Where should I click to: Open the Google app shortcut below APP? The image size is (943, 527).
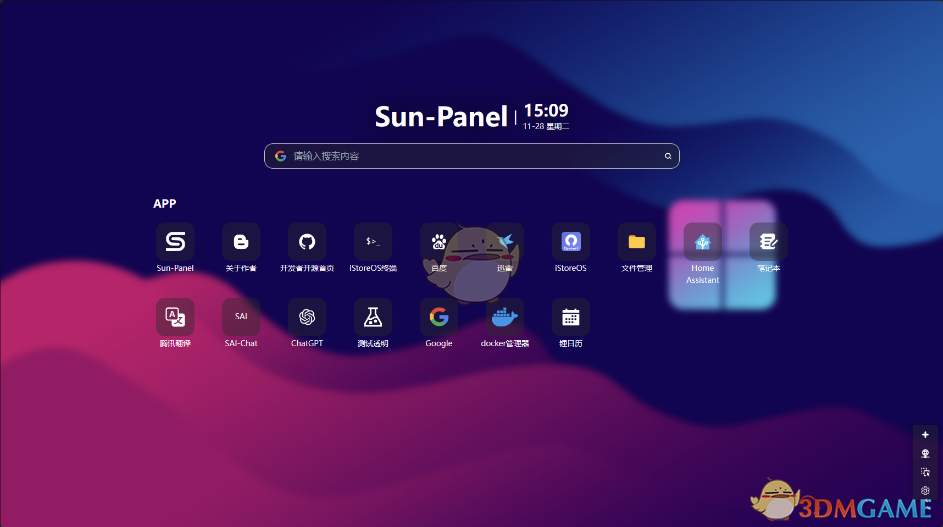point(439,317)
